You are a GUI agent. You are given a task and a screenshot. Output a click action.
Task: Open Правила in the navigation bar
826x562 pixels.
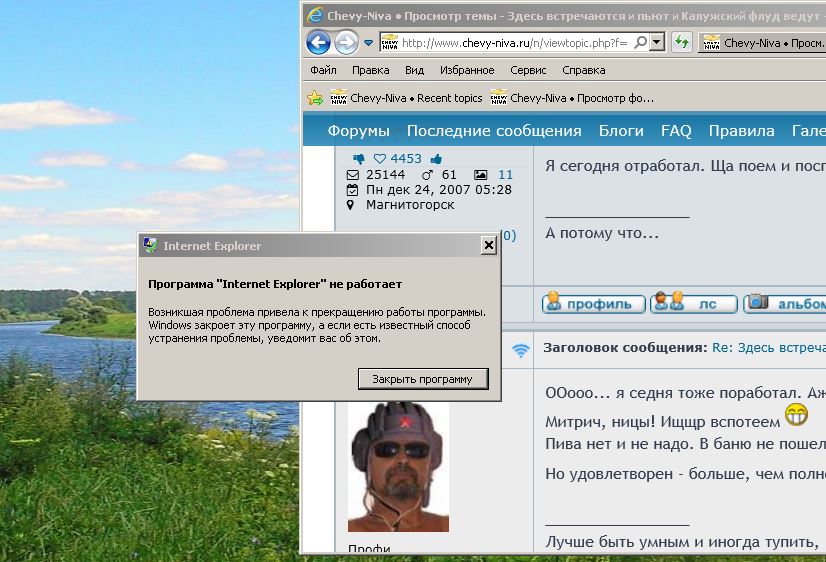741,131
